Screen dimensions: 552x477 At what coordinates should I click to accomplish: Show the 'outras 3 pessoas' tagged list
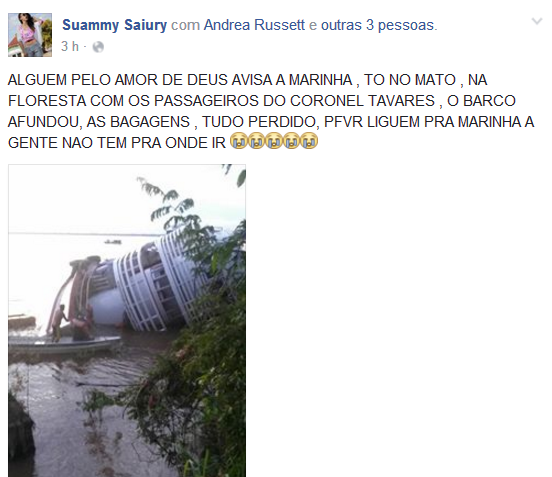click(x=377, y=25)
